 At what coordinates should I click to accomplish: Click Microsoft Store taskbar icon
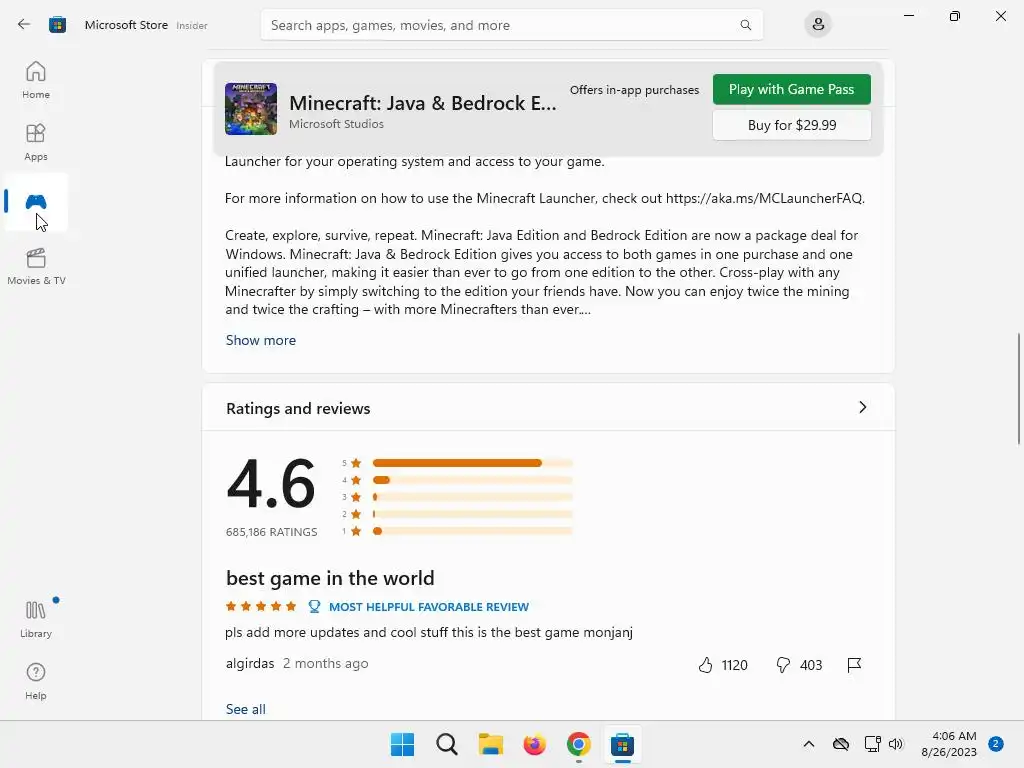(622, 744)
